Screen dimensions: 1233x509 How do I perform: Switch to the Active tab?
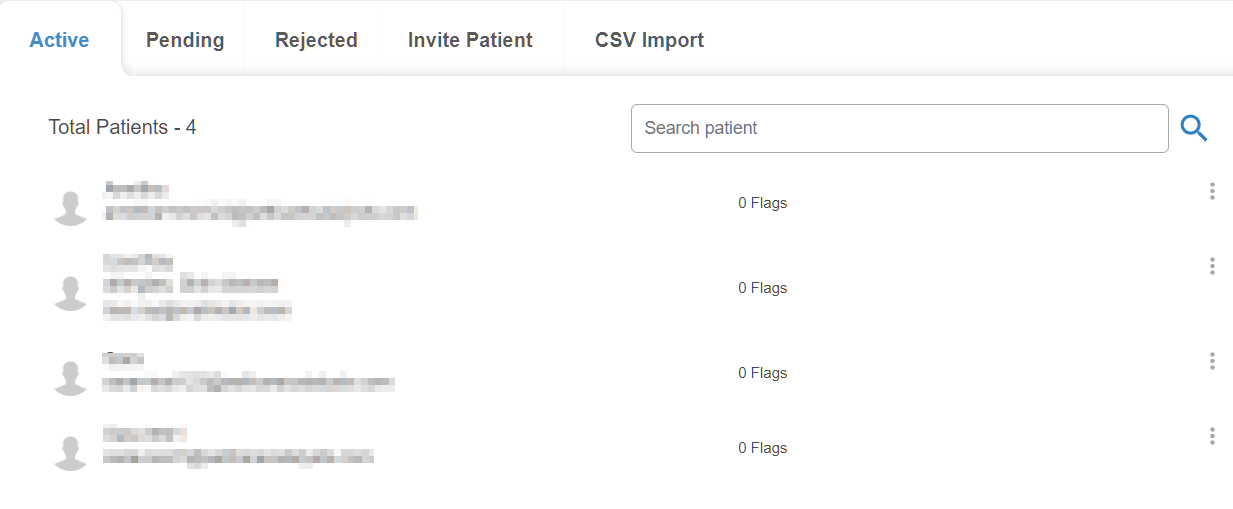(59, 40)
